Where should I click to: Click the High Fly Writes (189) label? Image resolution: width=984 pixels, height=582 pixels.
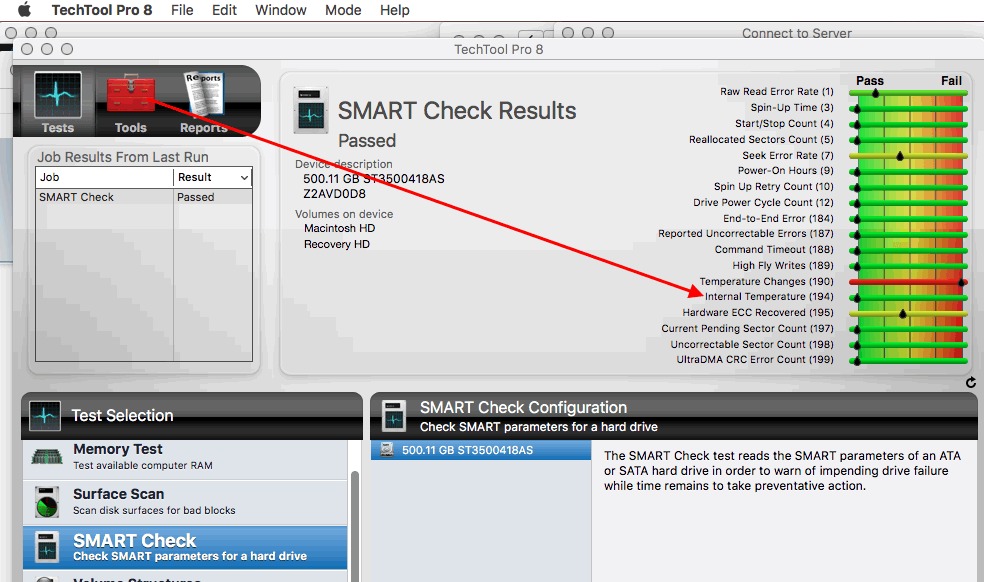pos(783,266)
